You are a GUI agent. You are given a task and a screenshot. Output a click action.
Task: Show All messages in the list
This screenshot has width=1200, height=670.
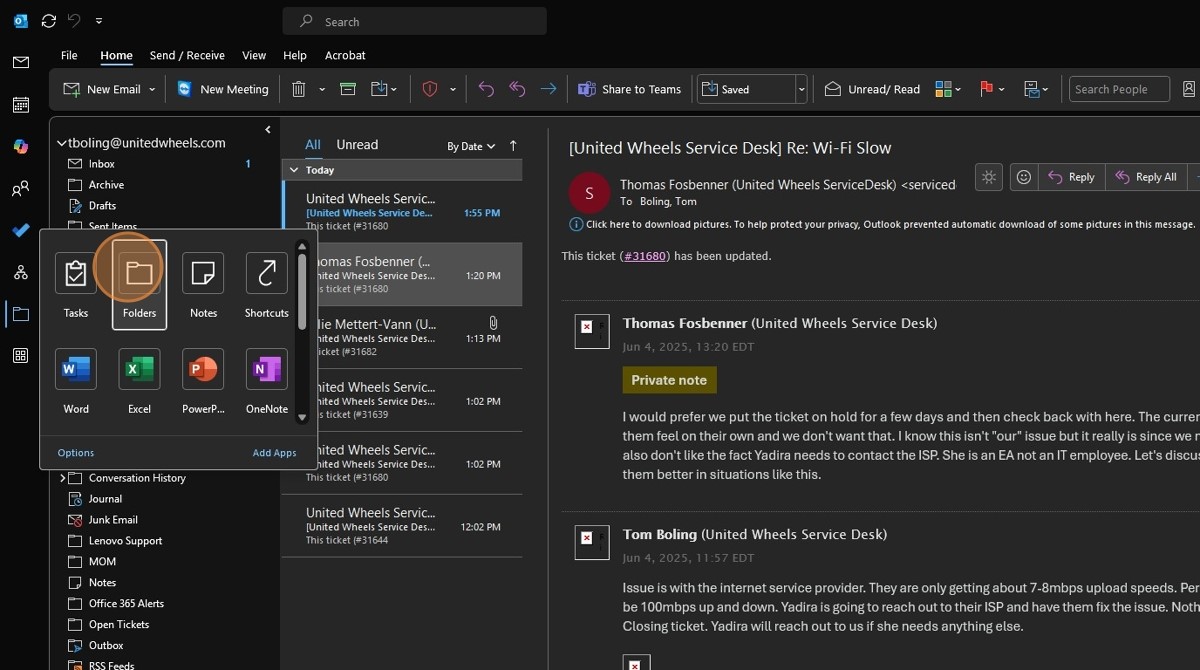click(313, 145)
